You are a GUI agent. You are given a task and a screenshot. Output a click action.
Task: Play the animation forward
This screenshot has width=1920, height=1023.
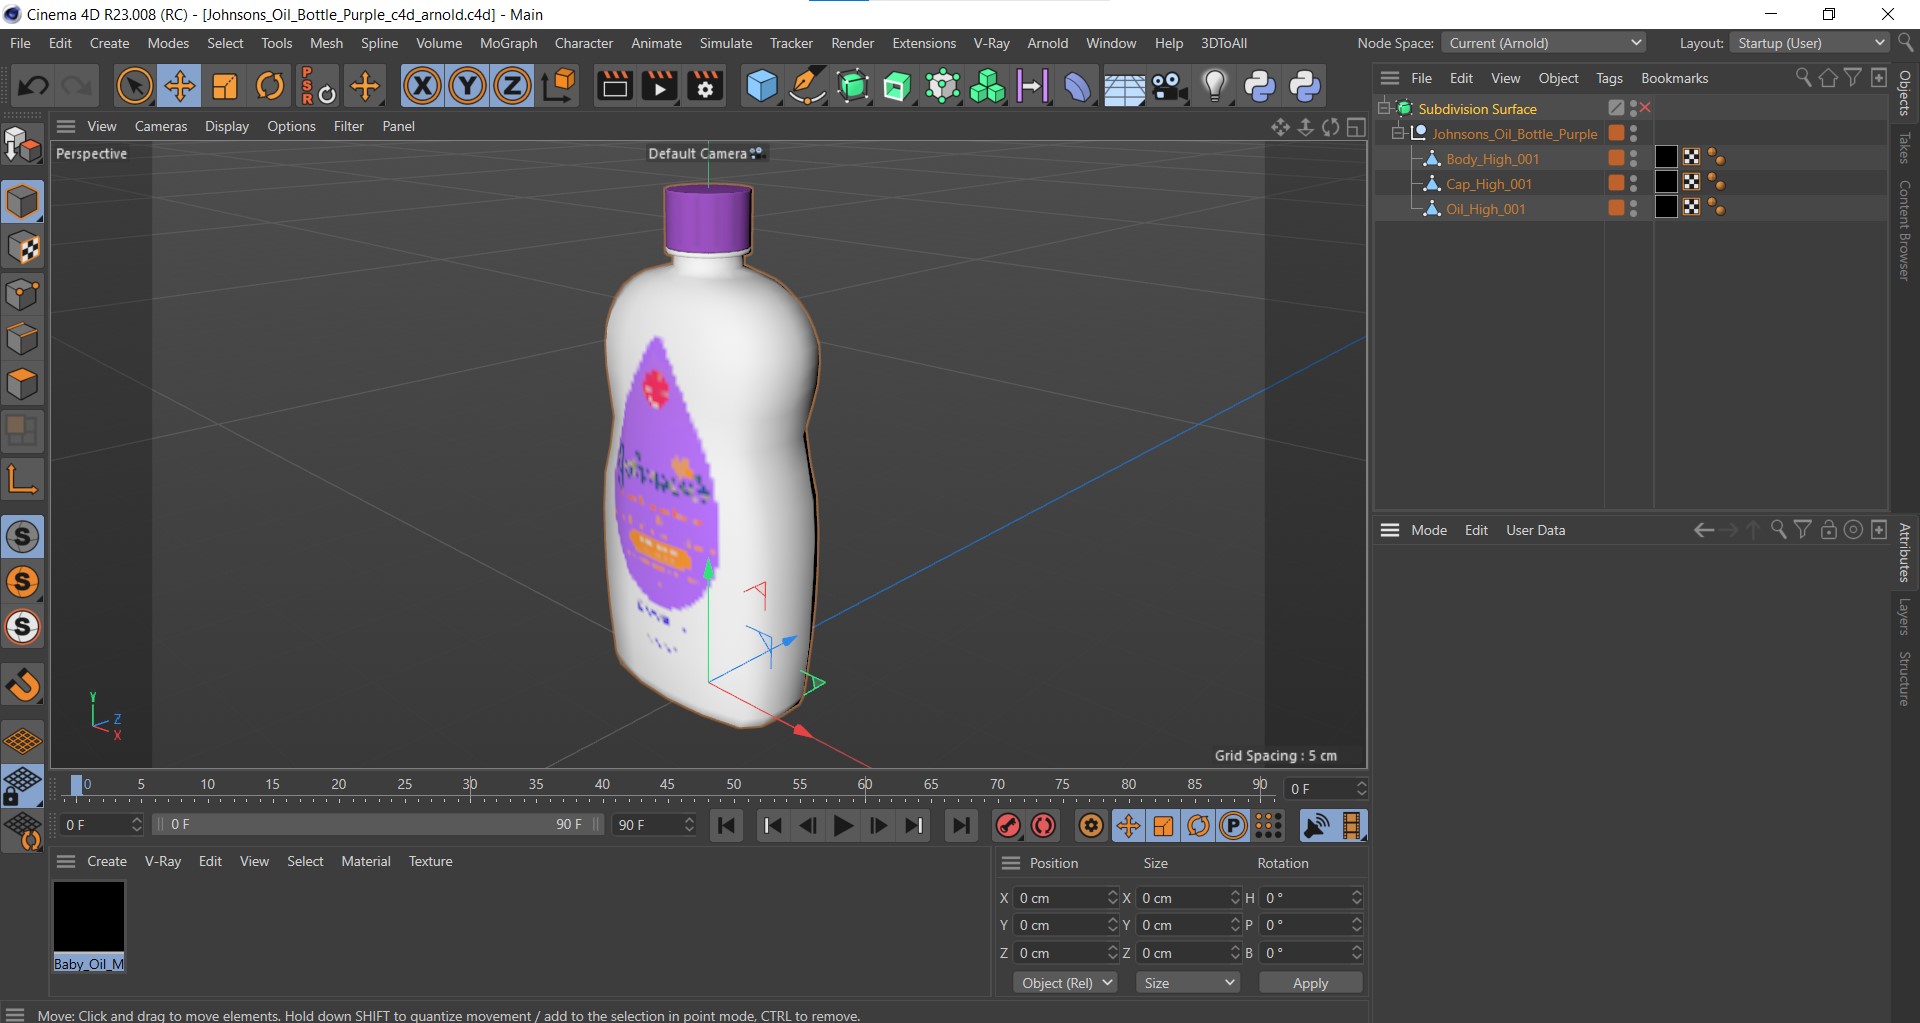tap(843, 826)
